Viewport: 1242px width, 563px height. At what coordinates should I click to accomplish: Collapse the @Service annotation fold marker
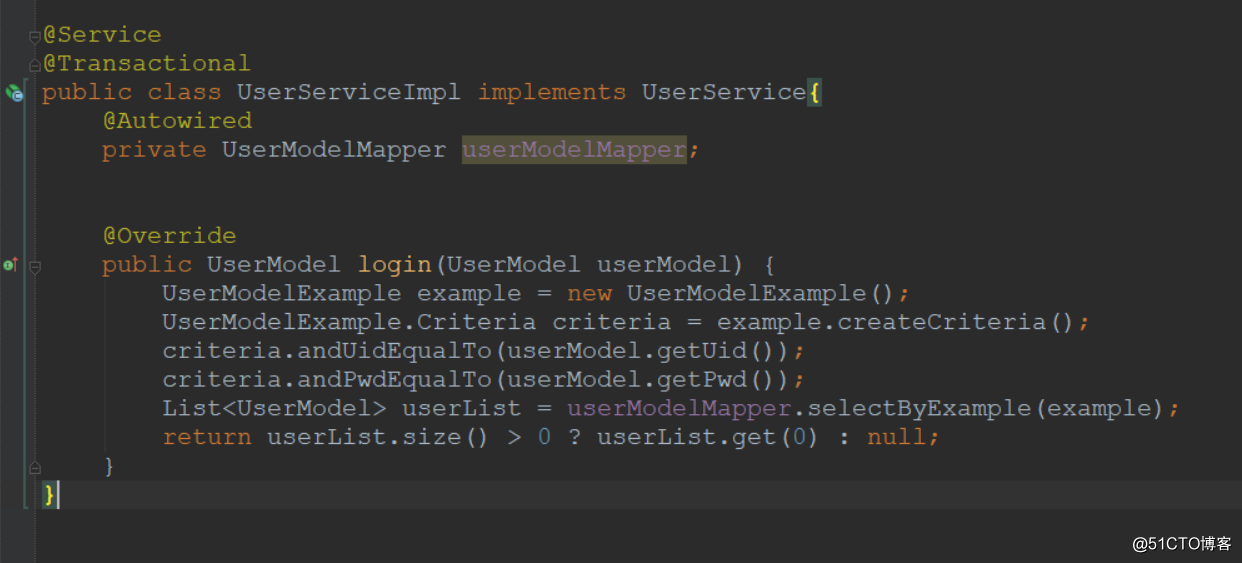[35, 37]
